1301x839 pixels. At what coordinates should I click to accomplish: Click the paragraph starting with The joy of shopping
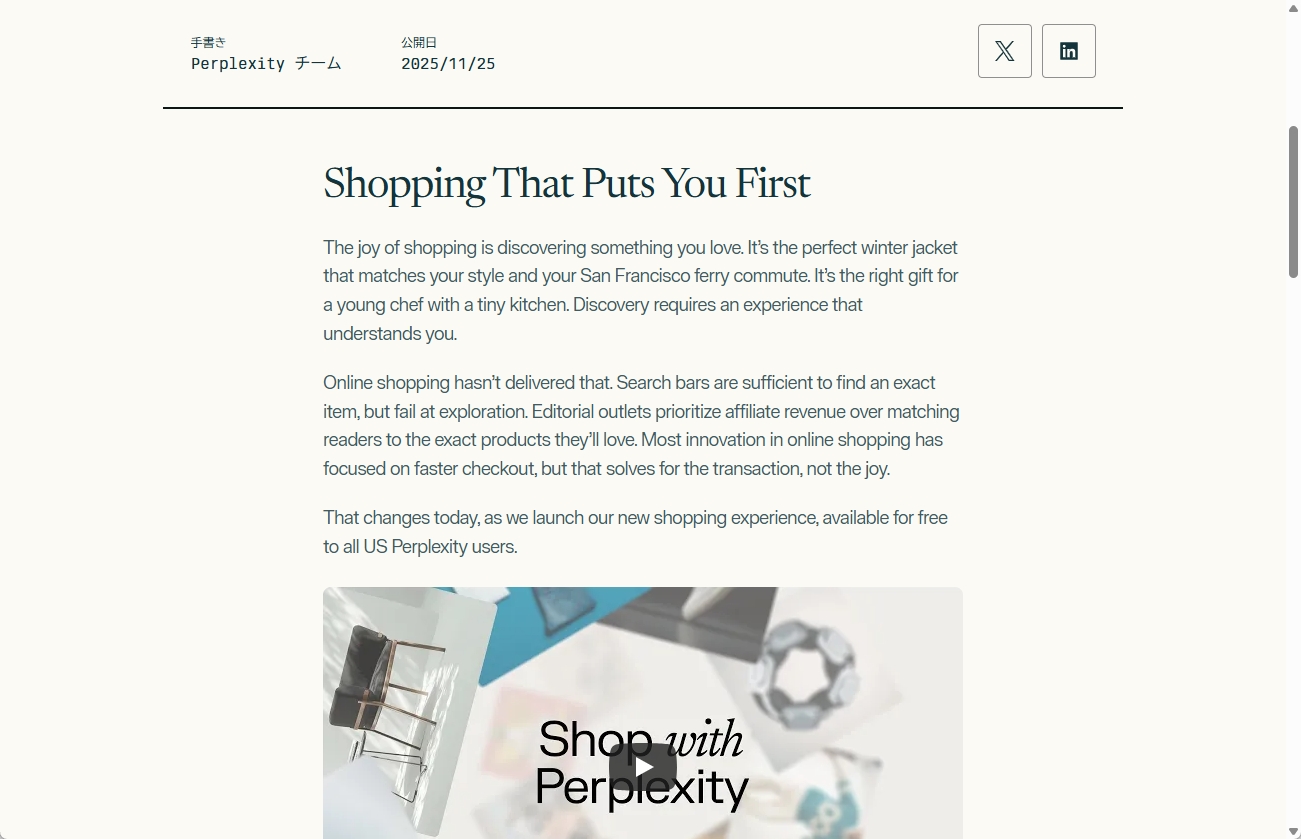point(640,290)
